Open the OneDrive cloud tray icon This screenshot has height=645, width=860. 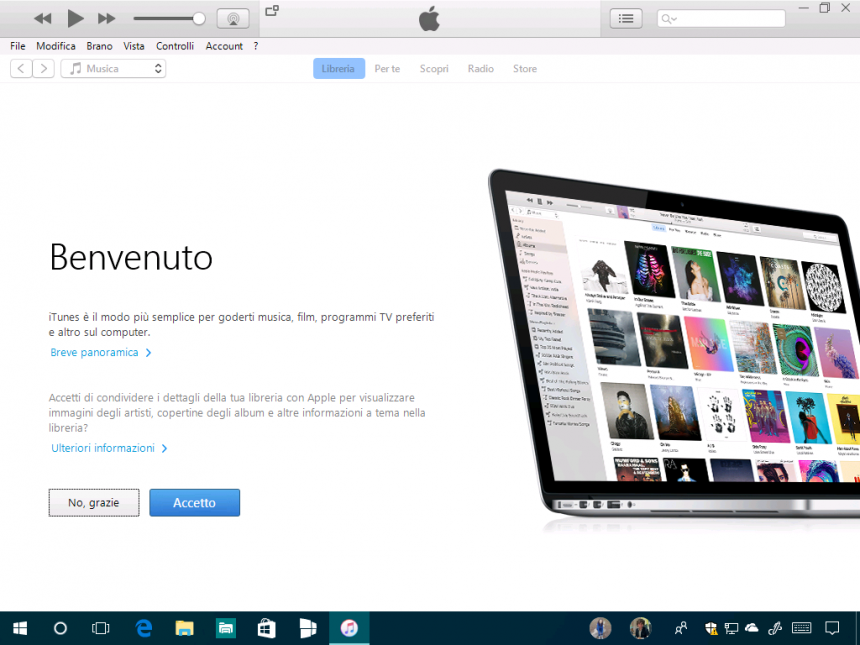tap(751, 628)
